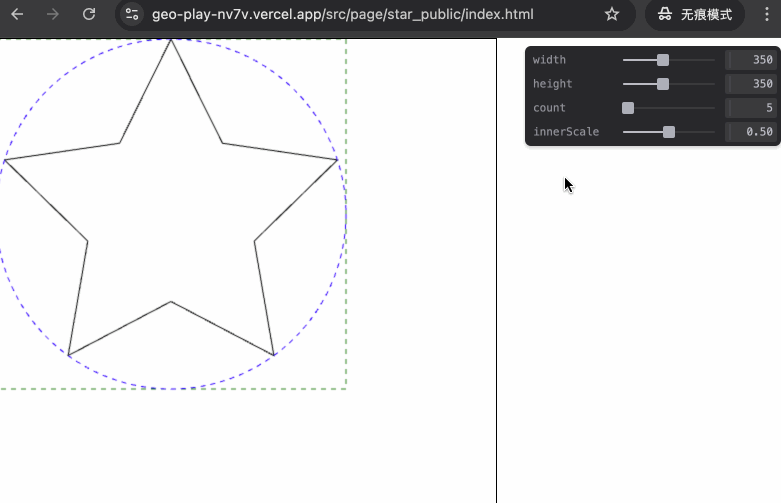The height and width of the screenshot is (503, 781).
Task: Click the height value field showing 350
Action: tap(751, 84)
